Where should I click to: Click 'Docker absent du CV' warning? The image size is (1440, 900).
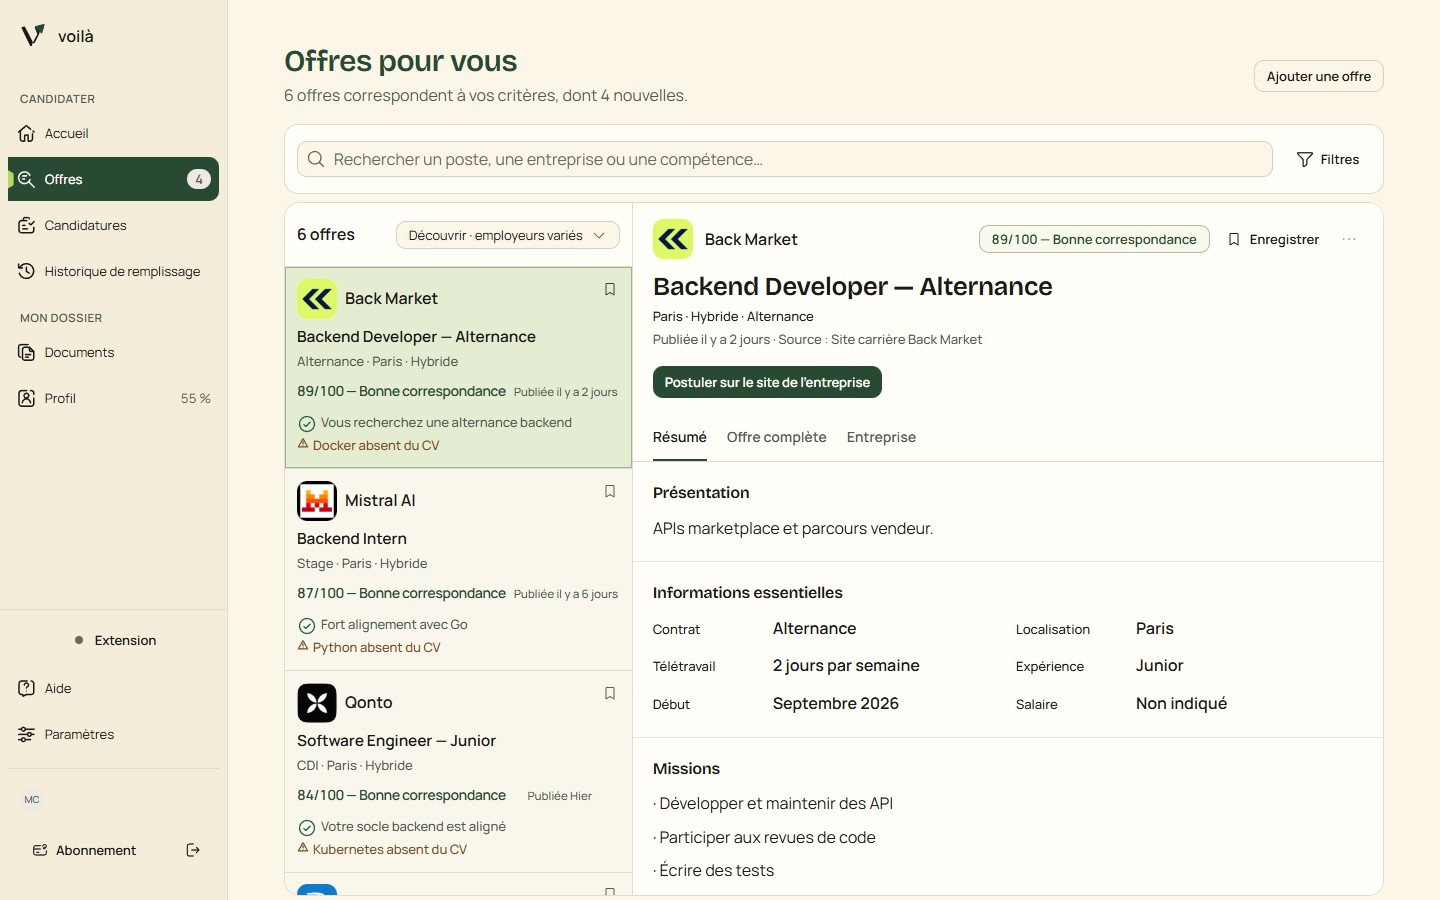pyautogui.click(x=376, y=446)
